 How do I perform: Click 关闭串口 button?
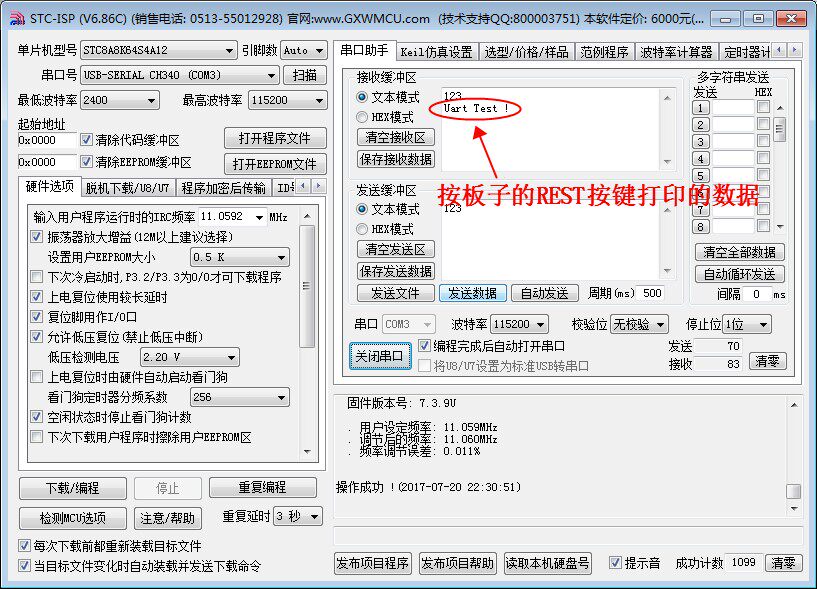379,356
